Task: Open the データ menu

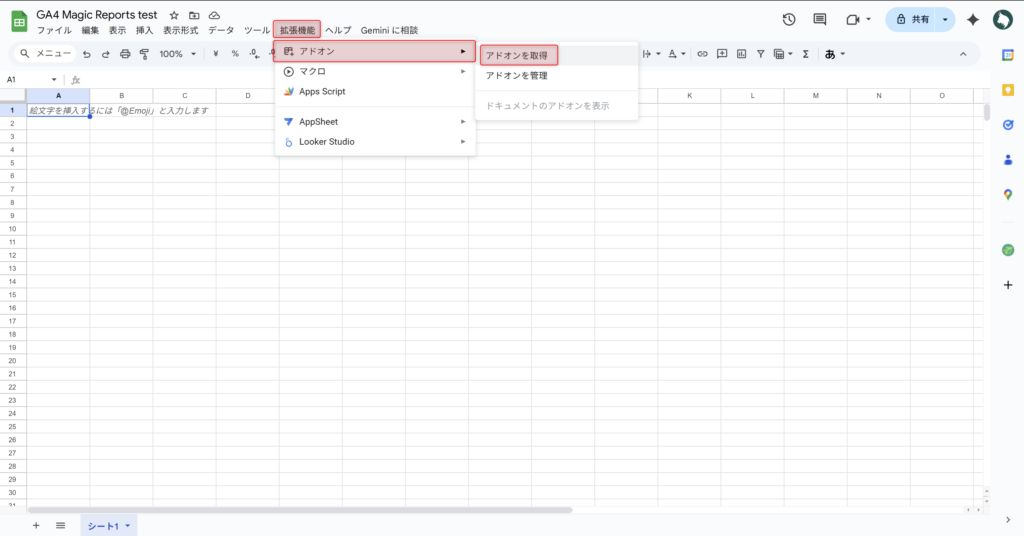Action: 221,30
